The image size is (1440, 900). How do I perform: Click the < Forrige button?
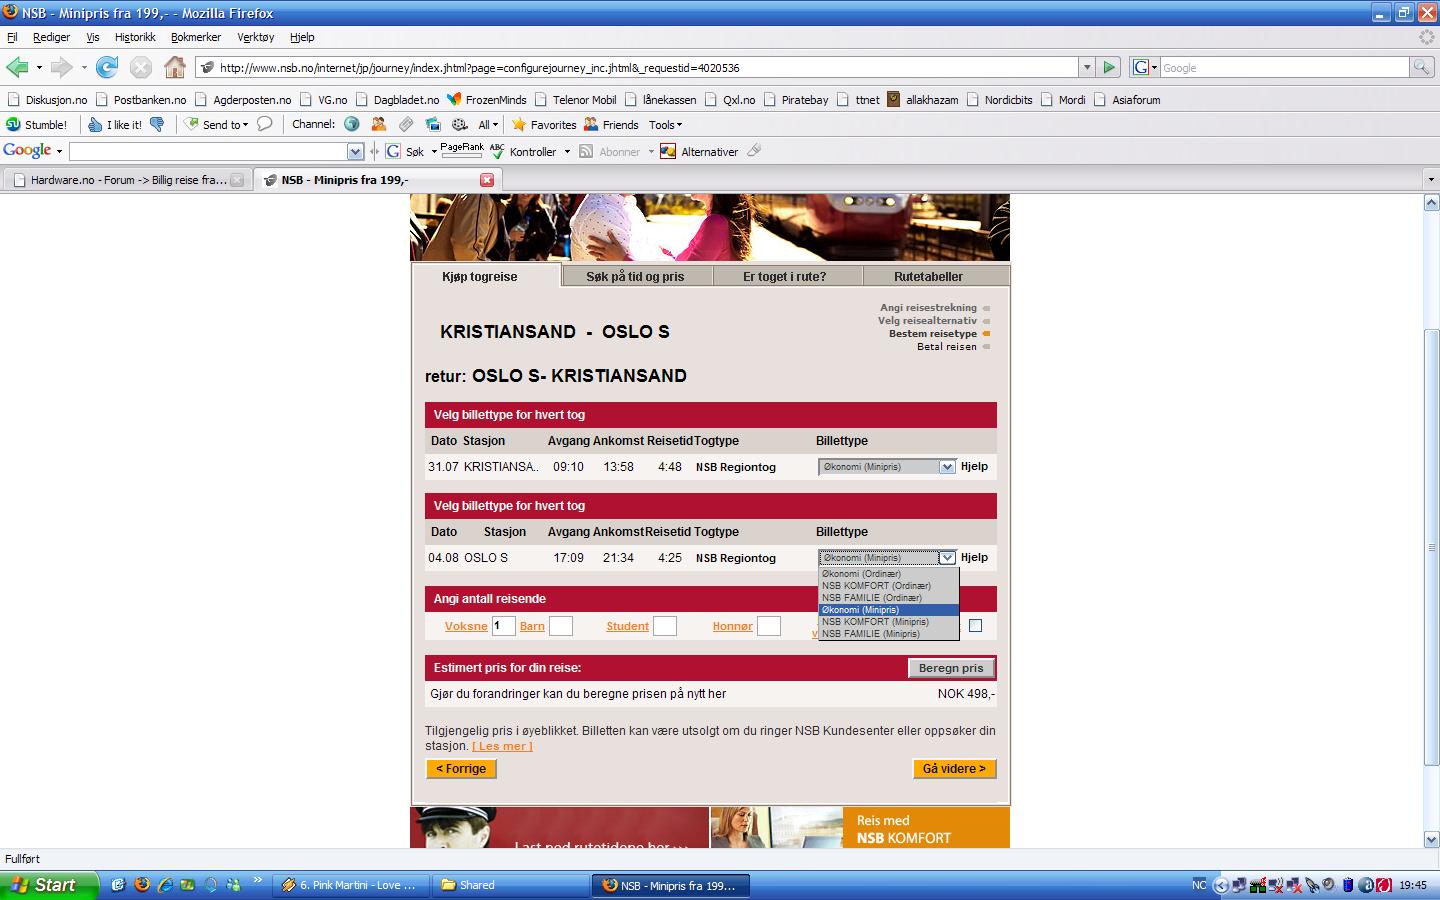click(461, 769)
